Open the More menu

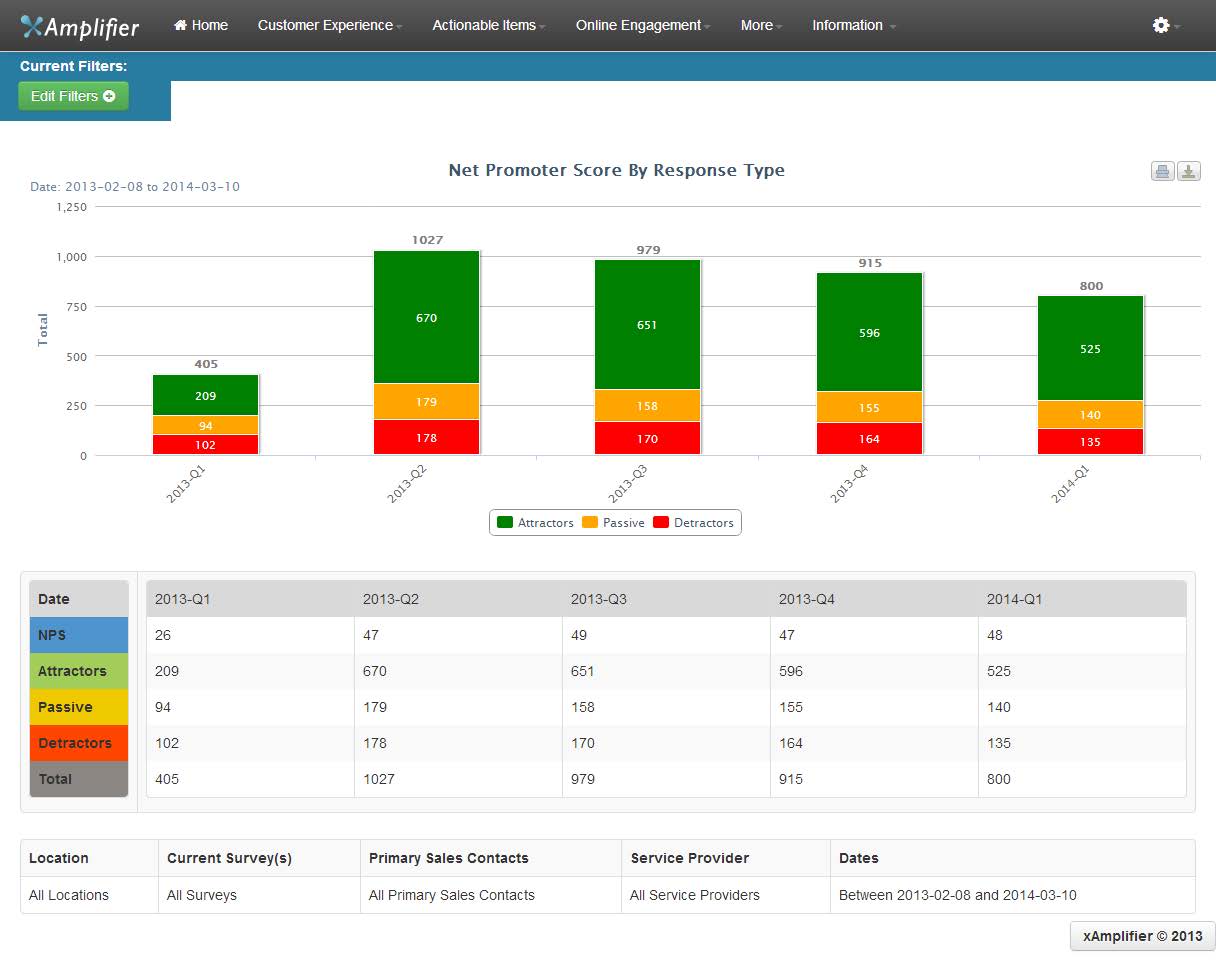click(x=762, y=25)
